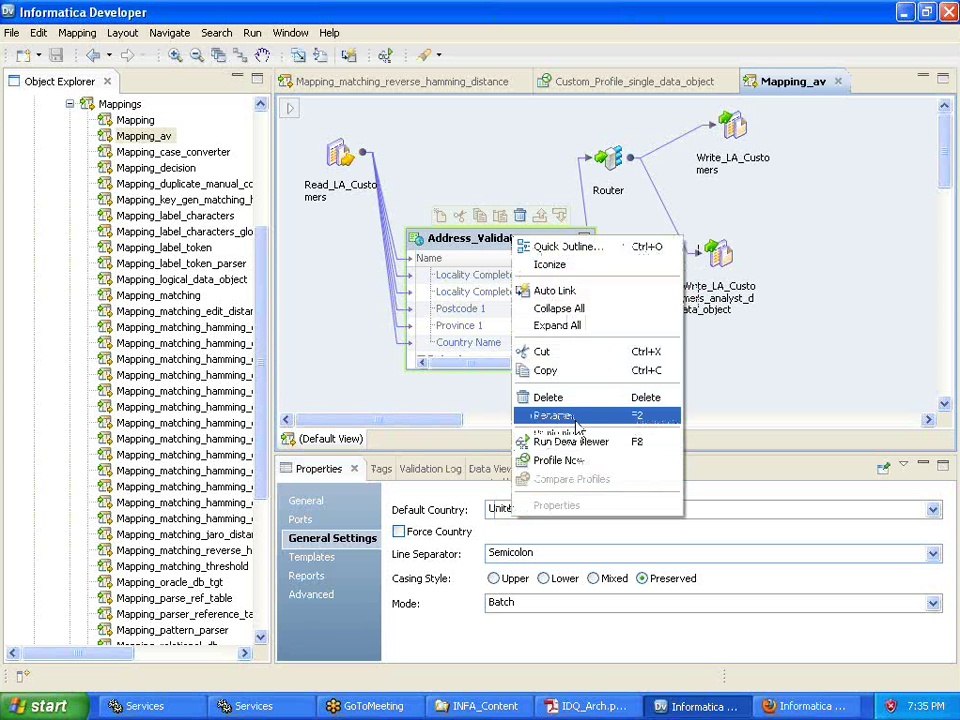Open the Mapping menu in menu bar

tap(77, 33)
